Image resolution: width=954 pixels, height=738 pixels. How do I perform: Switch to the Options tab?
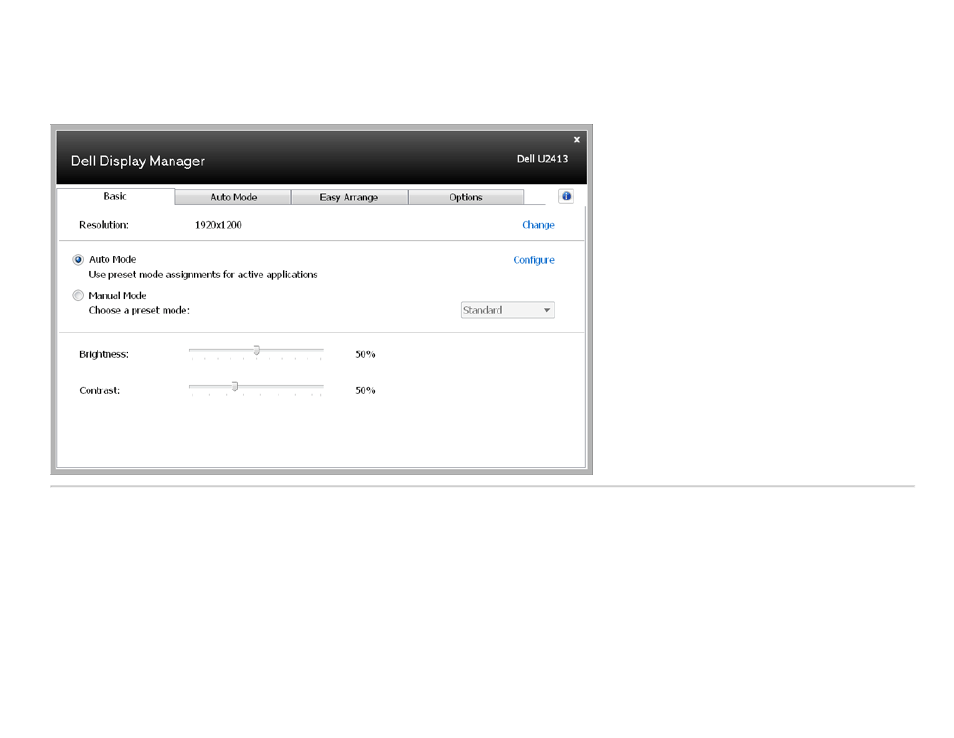point(466,197)
